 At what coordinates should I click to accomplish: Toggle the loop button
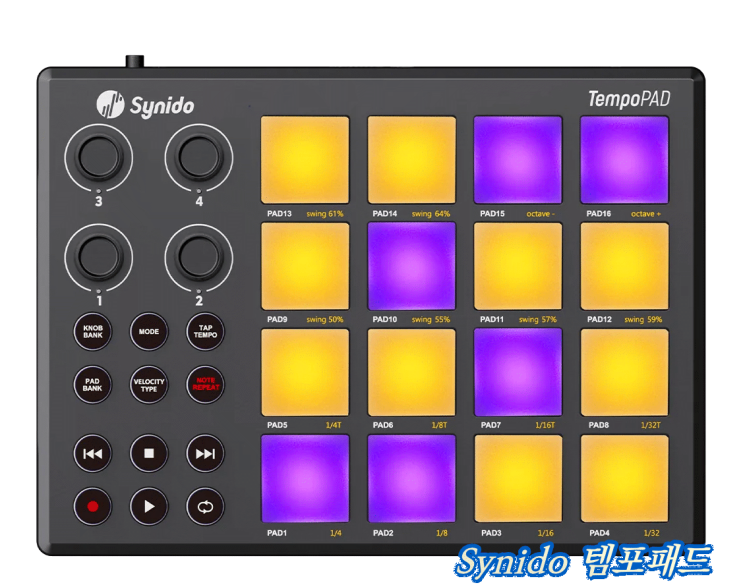coord(205,506)
